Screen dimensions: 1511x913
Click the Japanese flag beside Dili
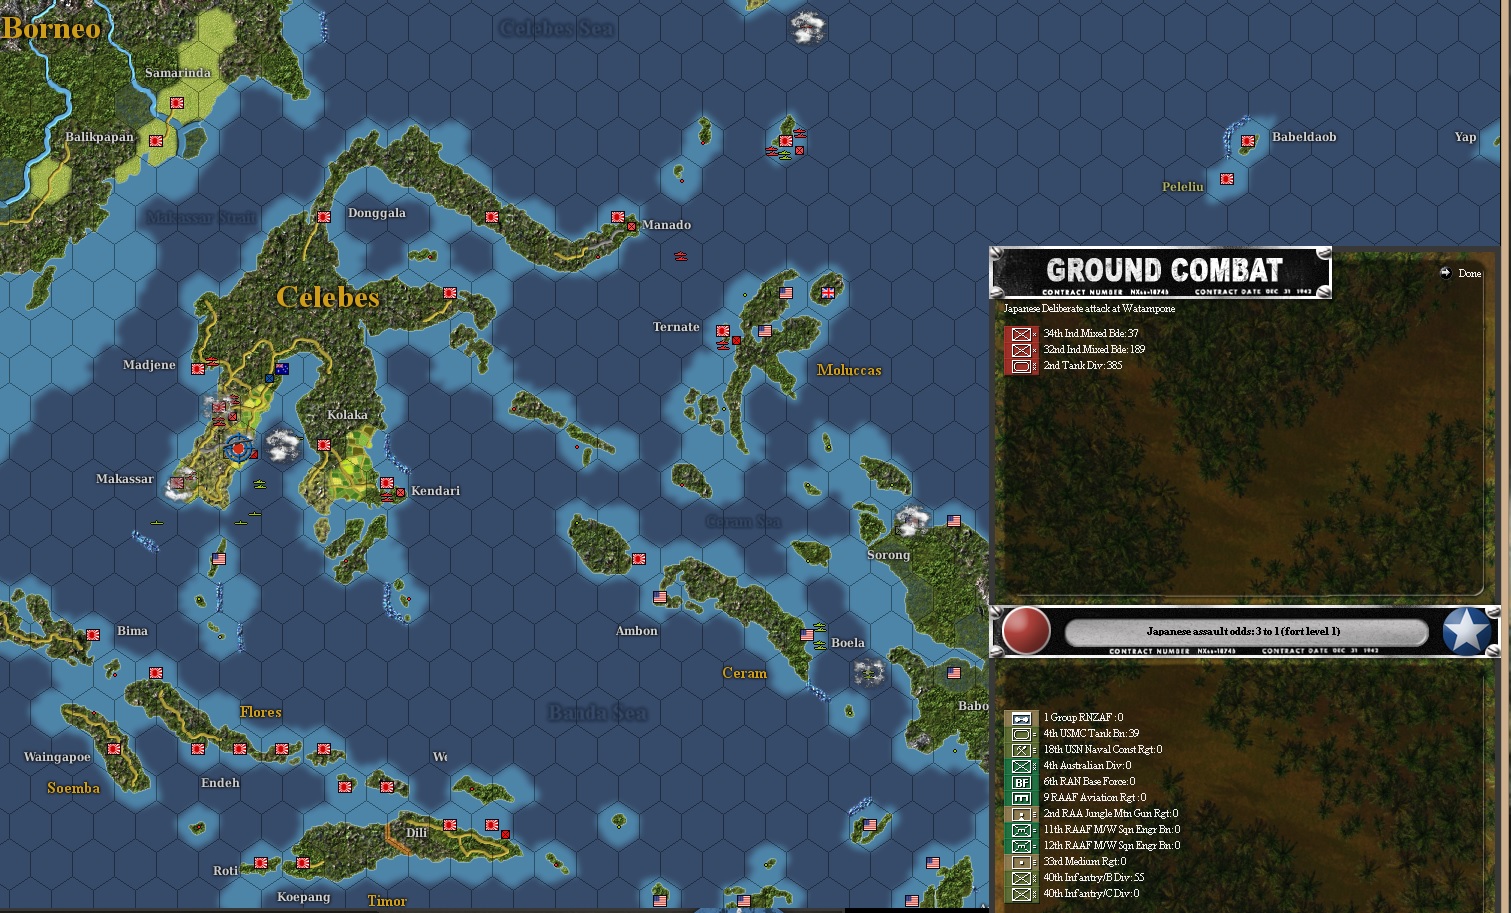point(450,825)
